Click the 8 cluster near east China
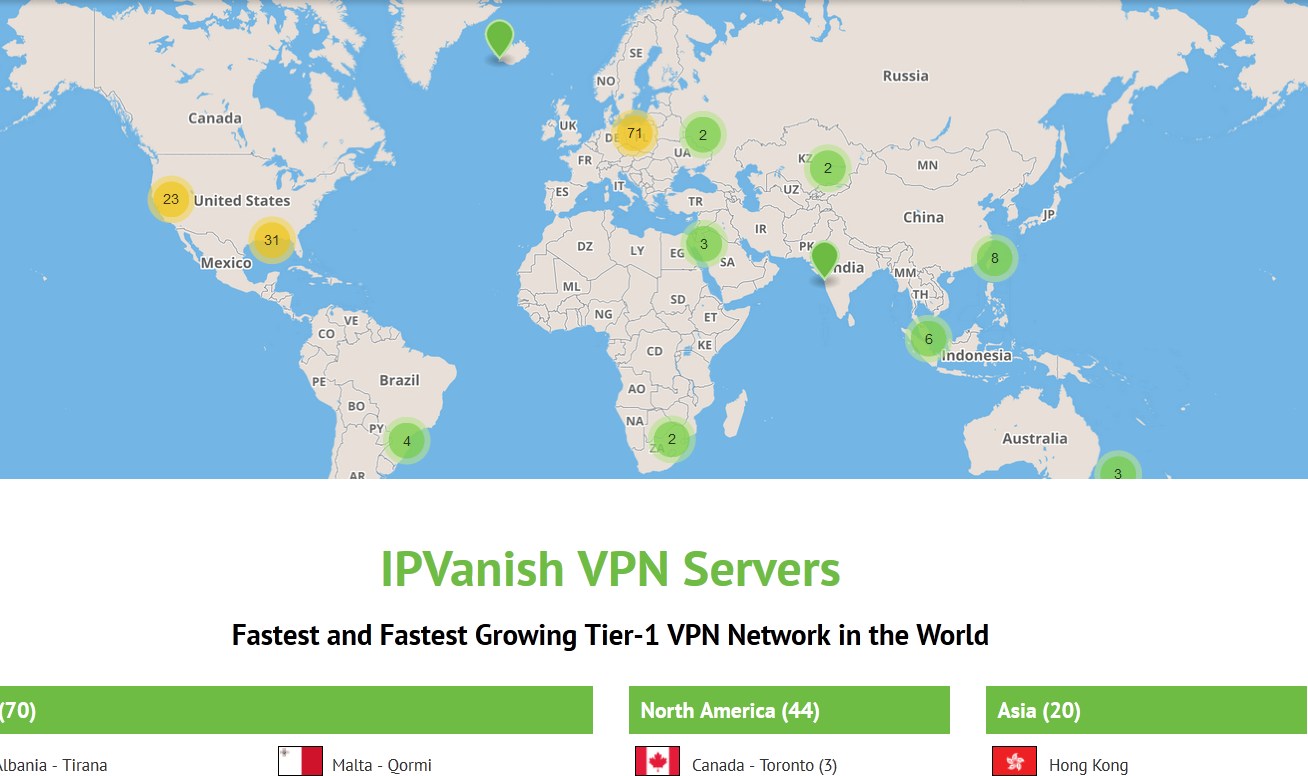The image size is (1308, 776). 994,258
